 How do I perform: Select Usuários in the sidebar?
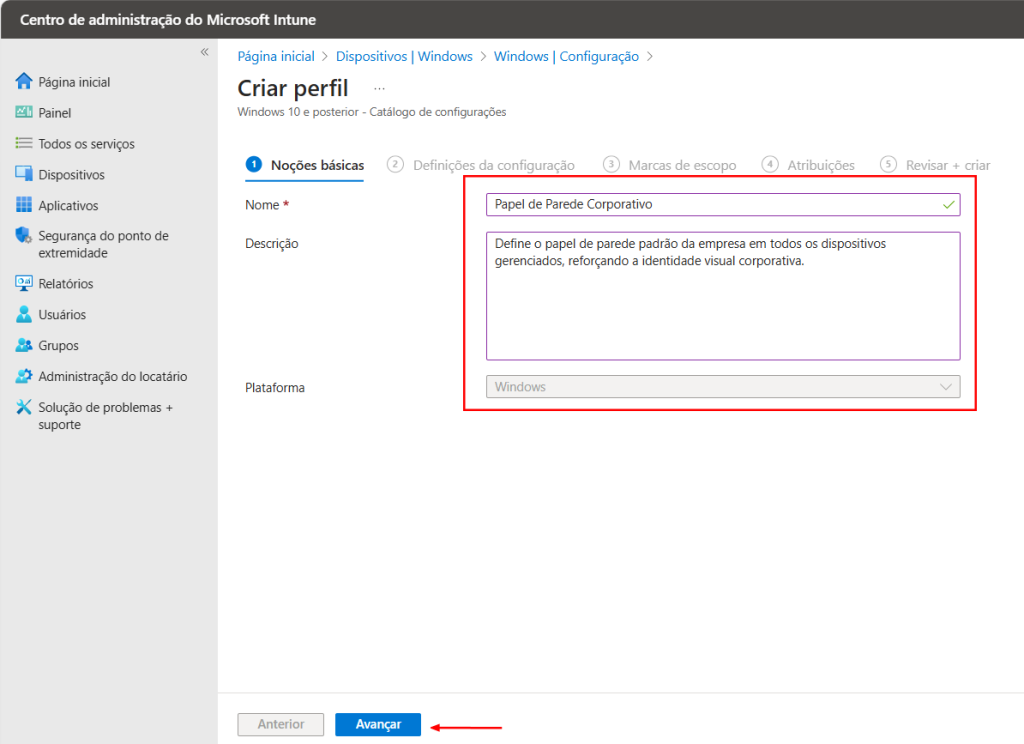[x=62, y=314]
